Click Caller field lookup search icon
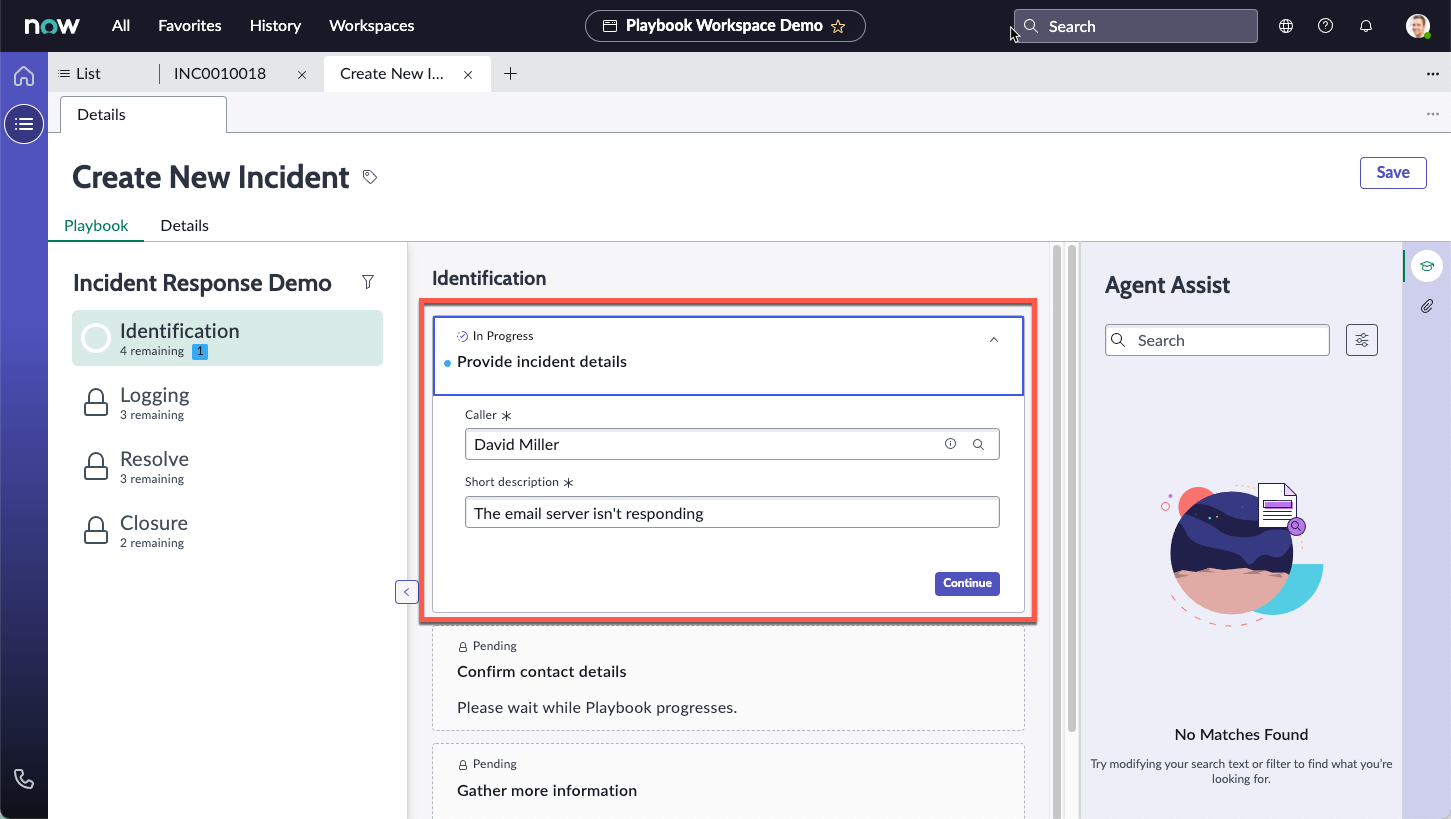The width and height of the screenshot is (1451, 819). click(979, 444)
